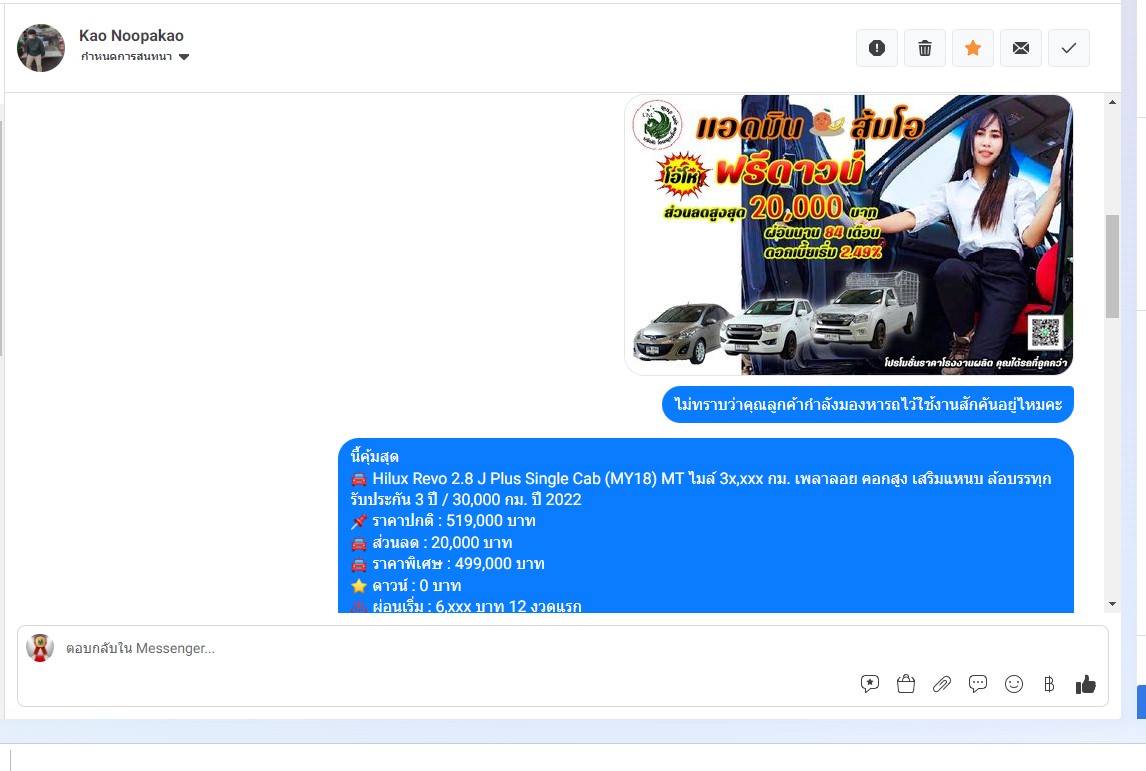Toggle the star follow-up icon
The image size is (1146, 771).
(x=973, y=48)
